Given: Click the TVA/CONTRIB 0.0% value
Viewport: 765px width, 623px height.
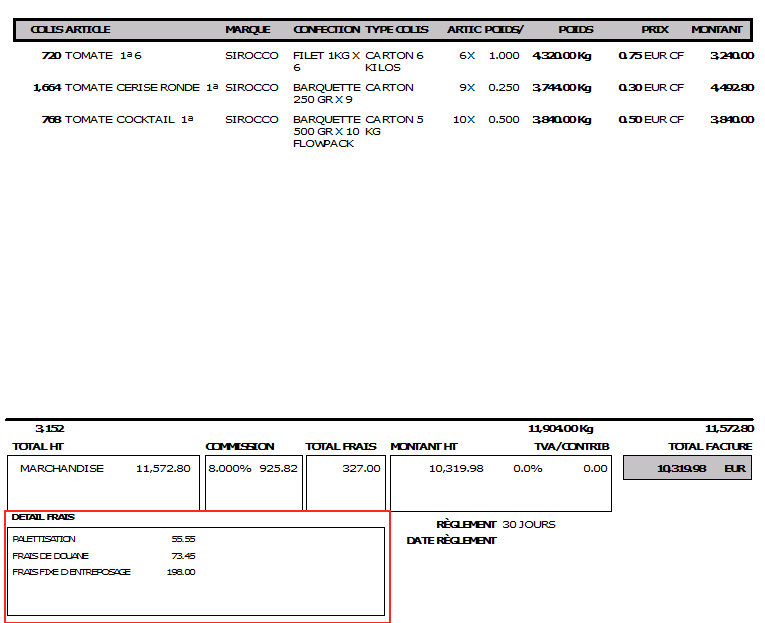Looking at the screenshot, I should tap(527, 468).
